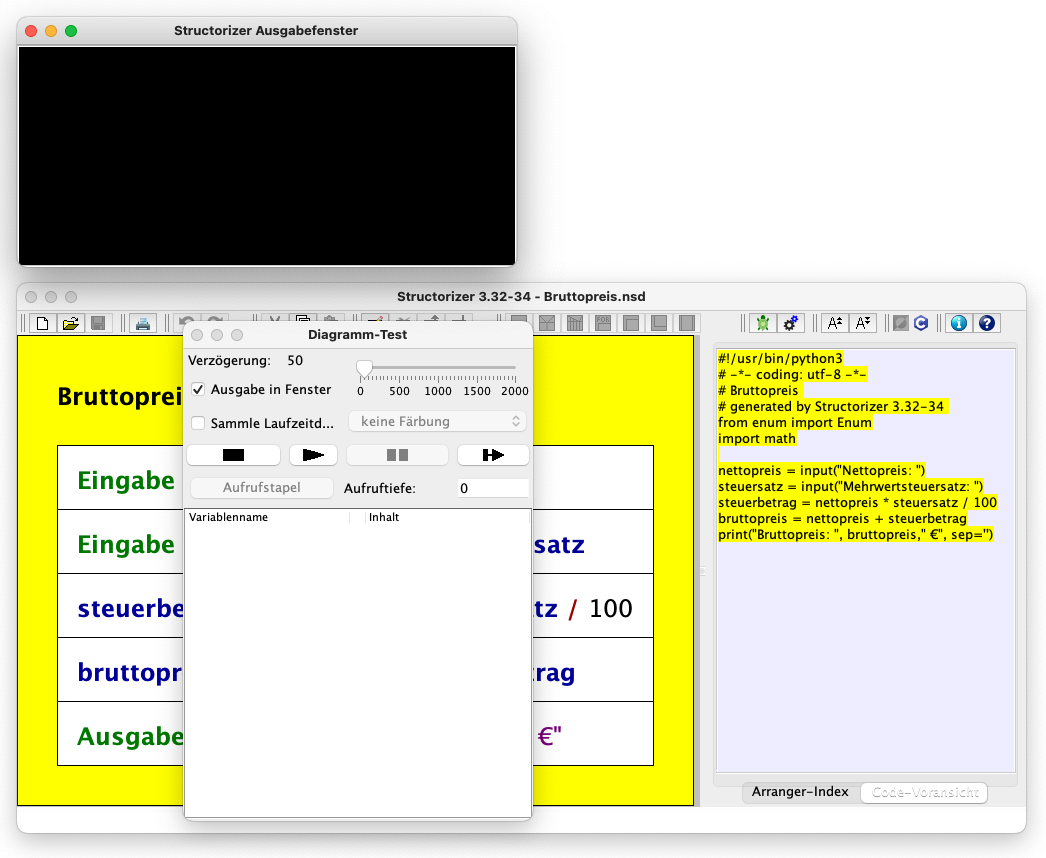Image resolution: width=1046 pixels, height=858 pixels.
Task: Click the Aufruftiefe input field
Action: pyautogui.click(x=493, y=488)
